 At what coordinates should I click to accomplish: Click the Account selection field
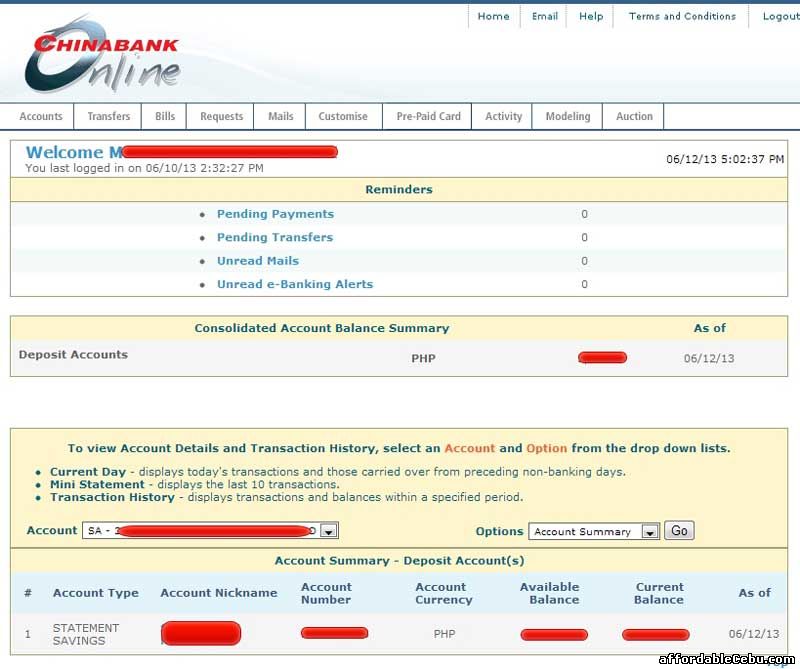pyautogui.click(x=210, y=531)
